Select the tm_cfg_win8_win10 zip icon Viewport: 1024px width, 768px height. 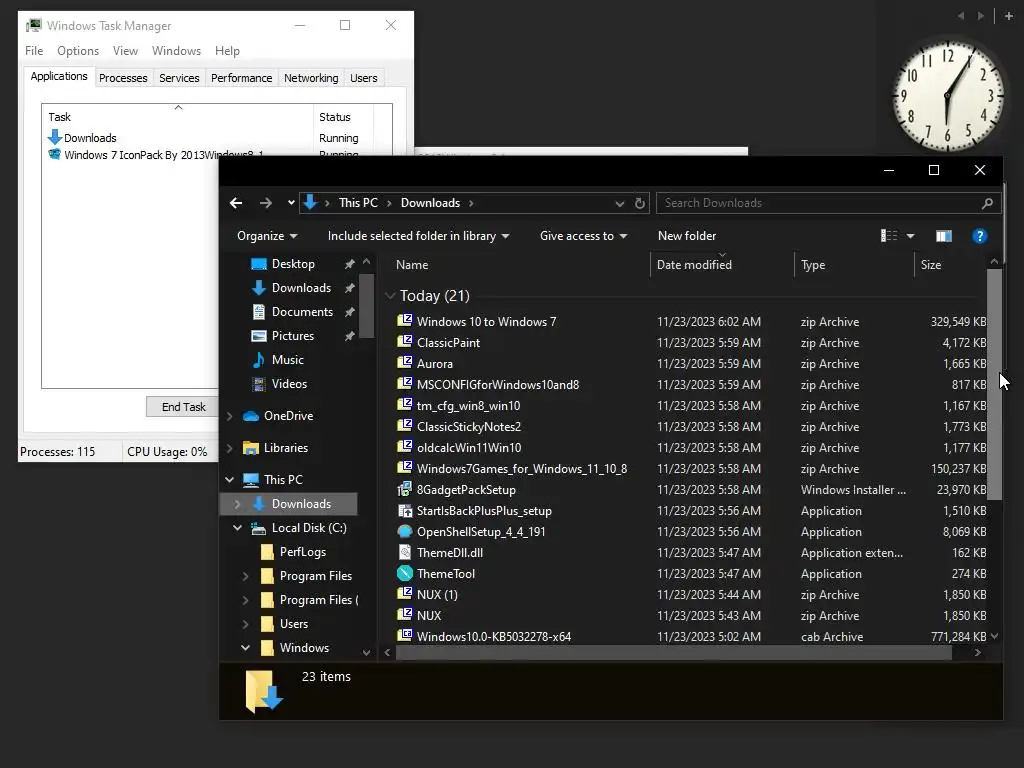(405, 405)
